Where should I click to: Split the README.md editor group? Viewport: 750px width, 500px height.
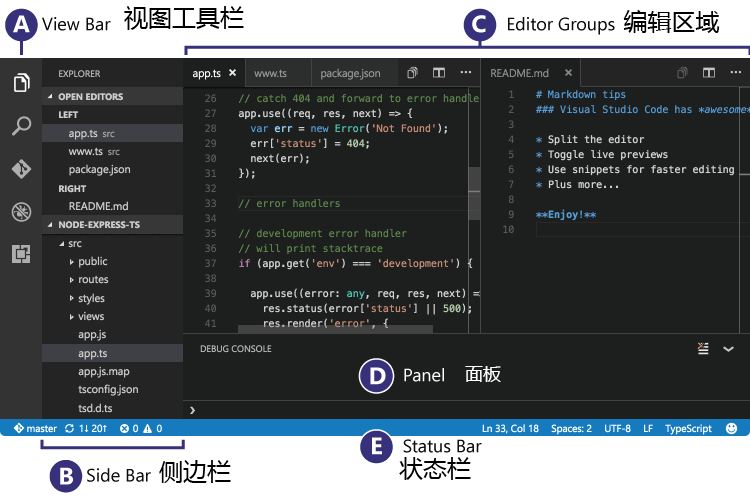pyautogui.click(x=709, y=73)
